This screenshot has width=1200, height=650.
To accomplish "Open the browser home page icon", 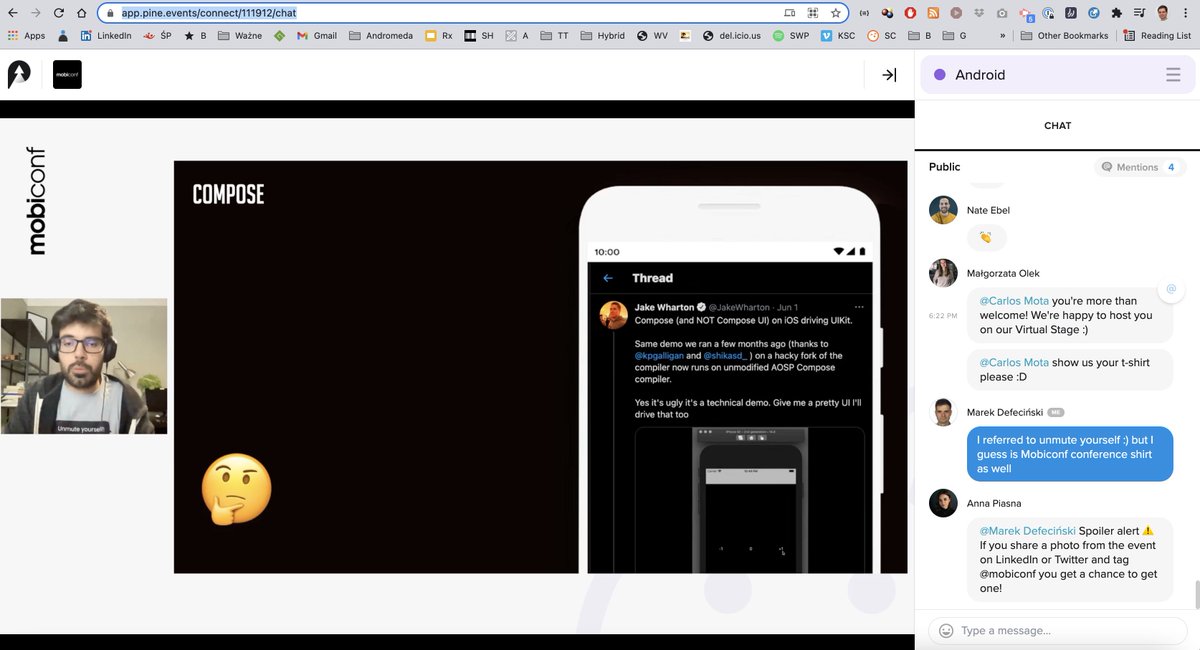I will [82, 13].
